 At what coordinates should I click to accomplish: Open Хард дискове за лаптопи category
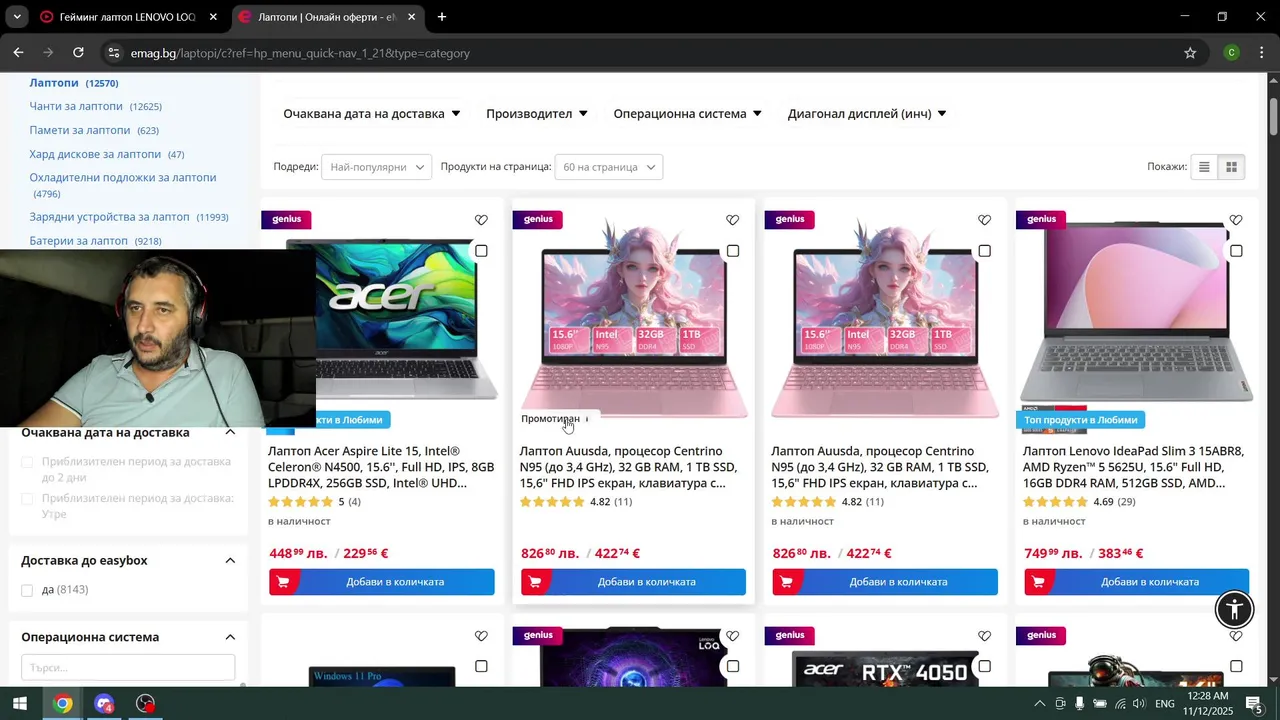(95, 155)
